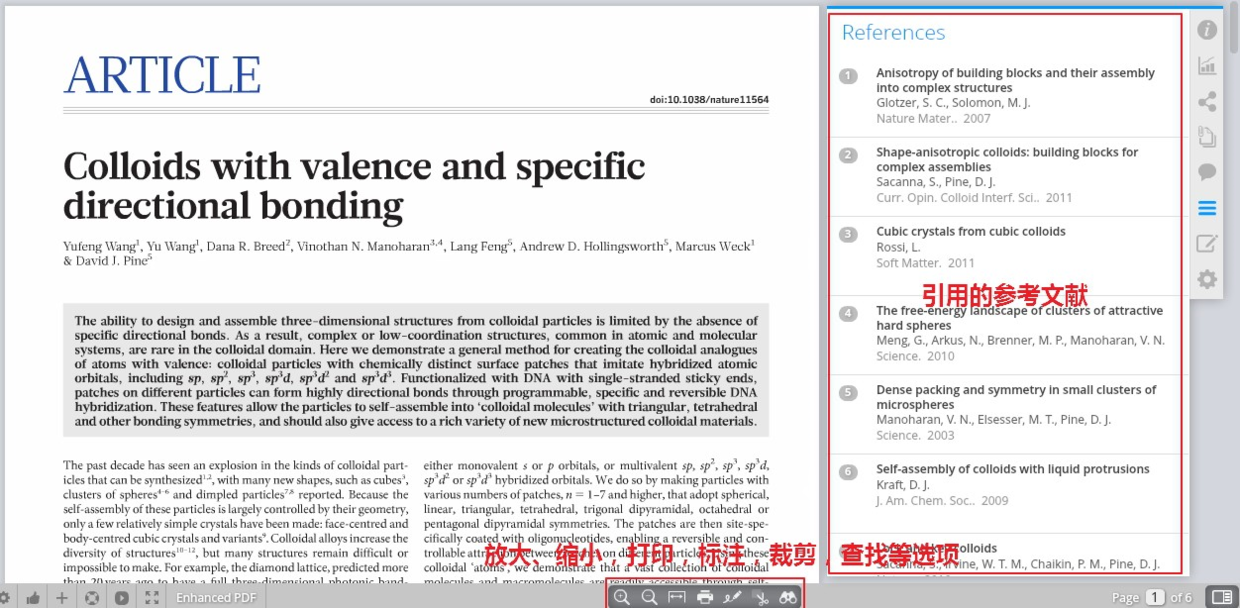Open the related files icon in sidebar

click(1207, 137)
